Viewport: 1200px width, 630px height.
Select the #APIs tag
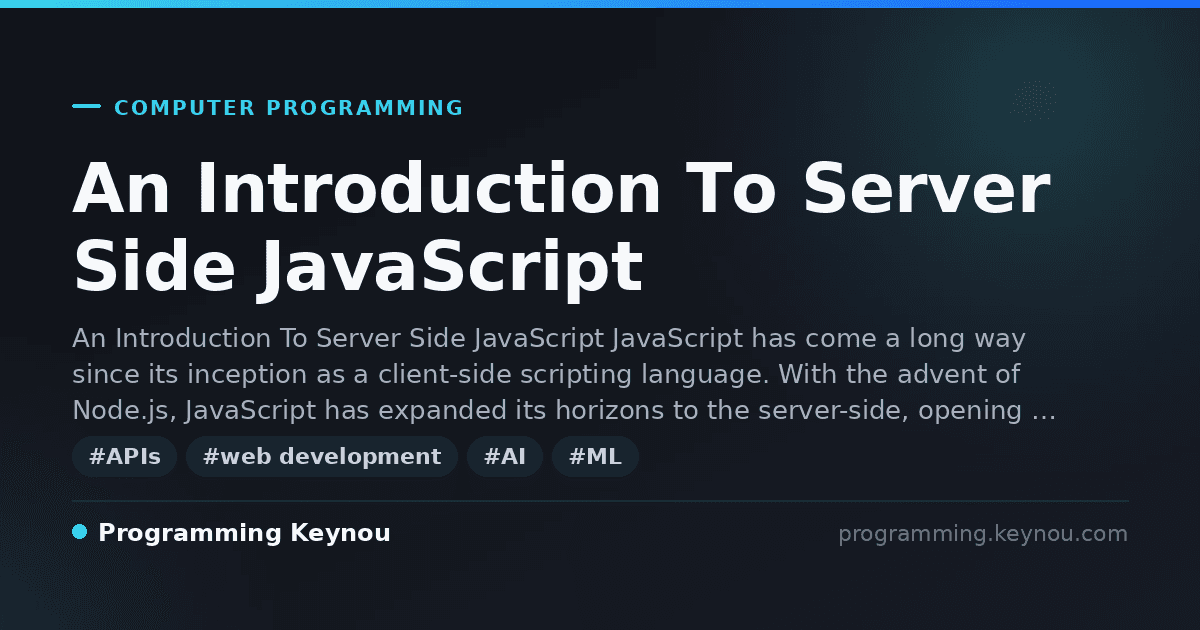(125, 457)
